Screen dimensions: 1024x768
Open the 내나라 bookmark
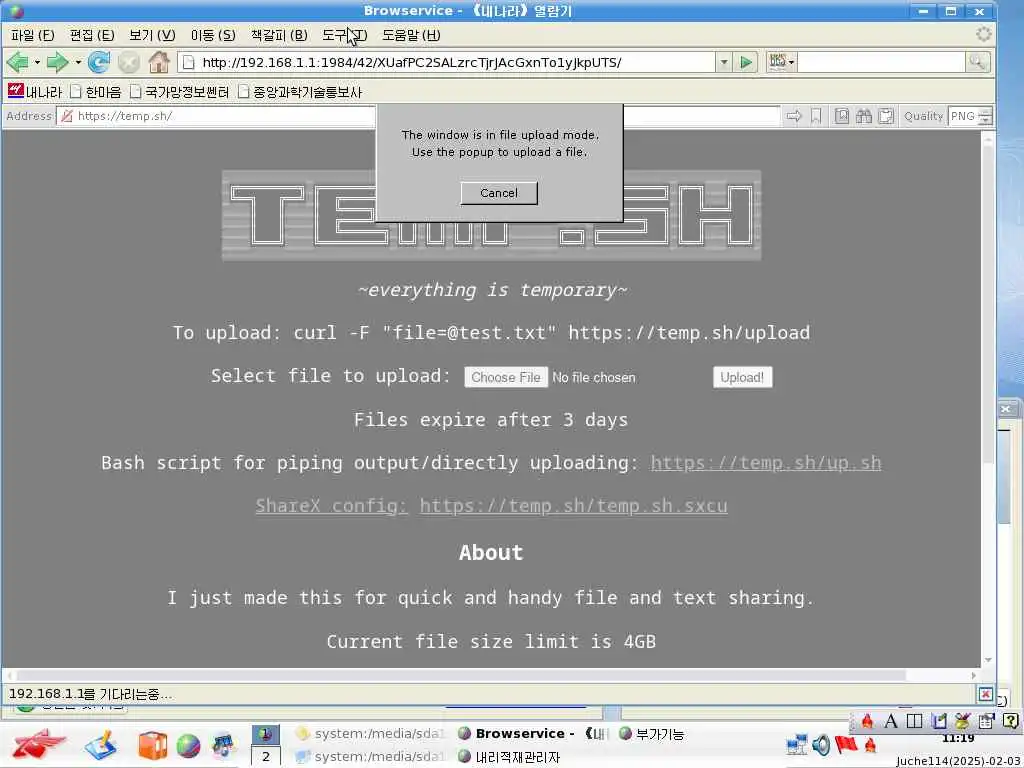[35, 91]
